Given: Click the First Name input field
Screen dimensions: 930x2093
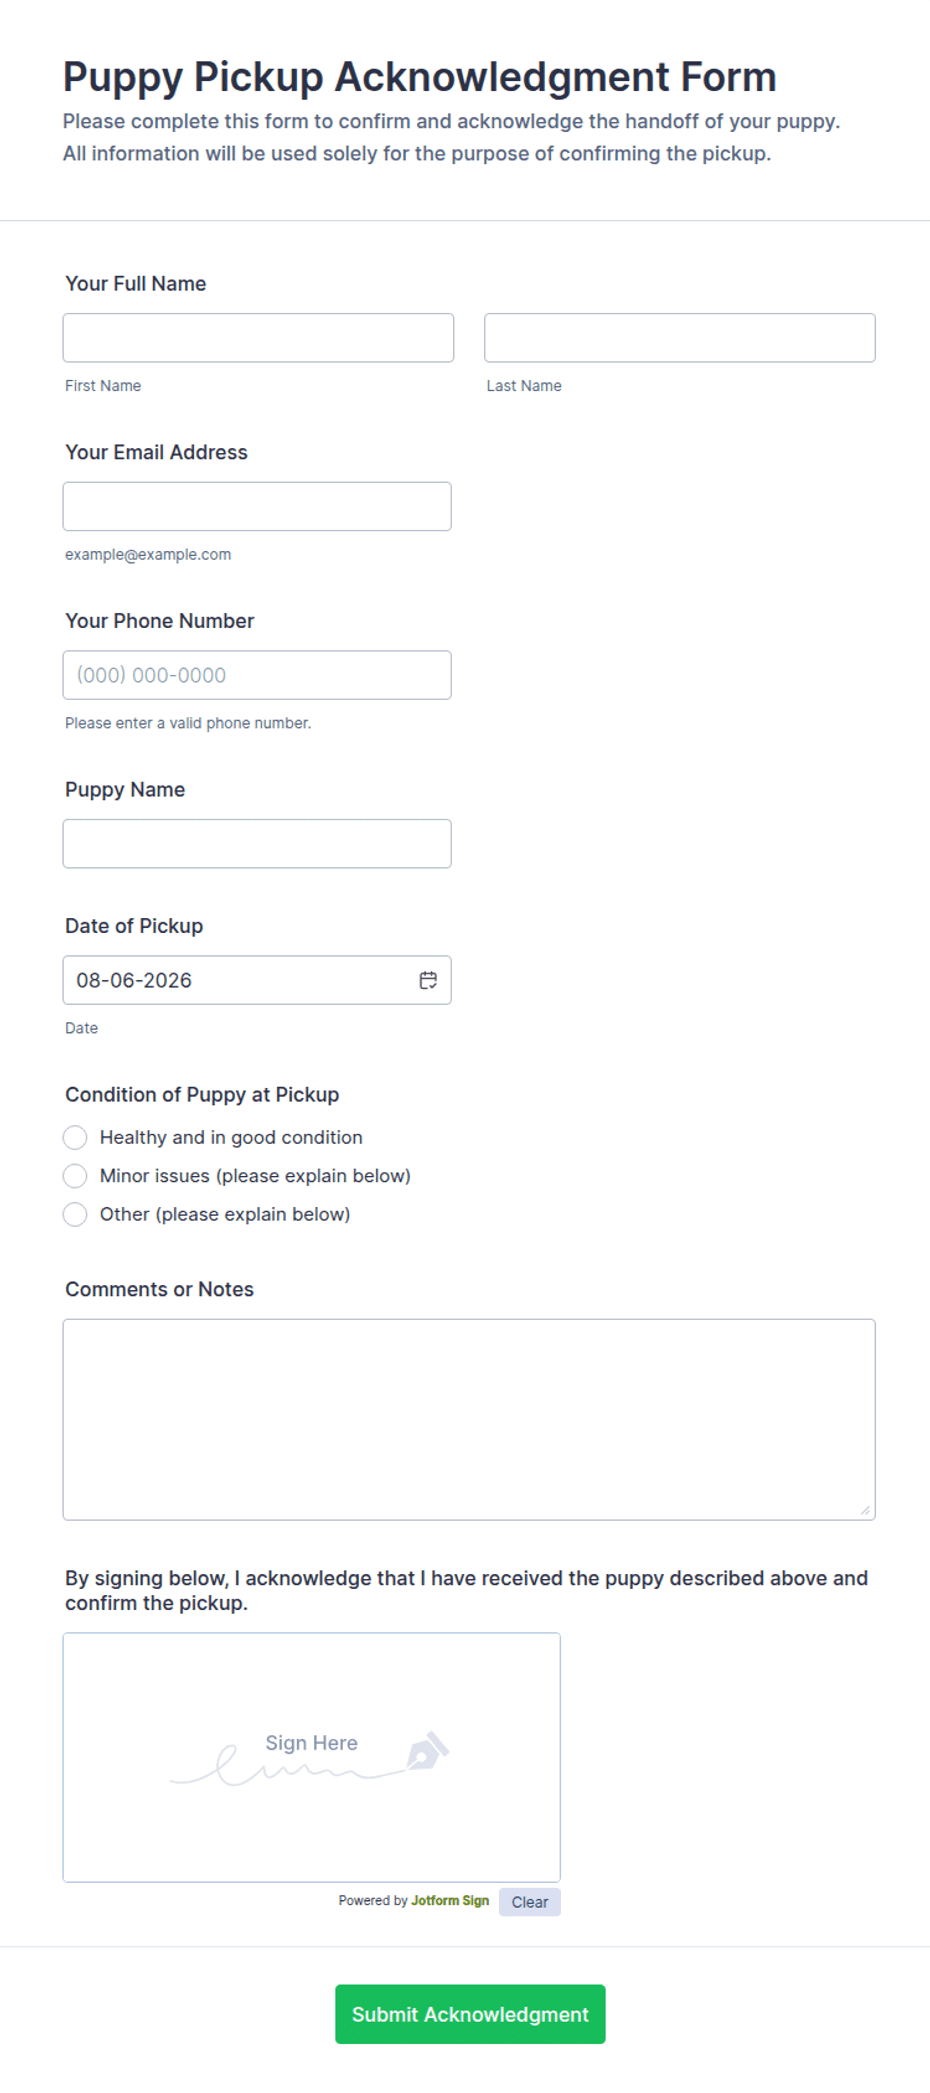Looking at the screenshot, I should coord(258,338).
